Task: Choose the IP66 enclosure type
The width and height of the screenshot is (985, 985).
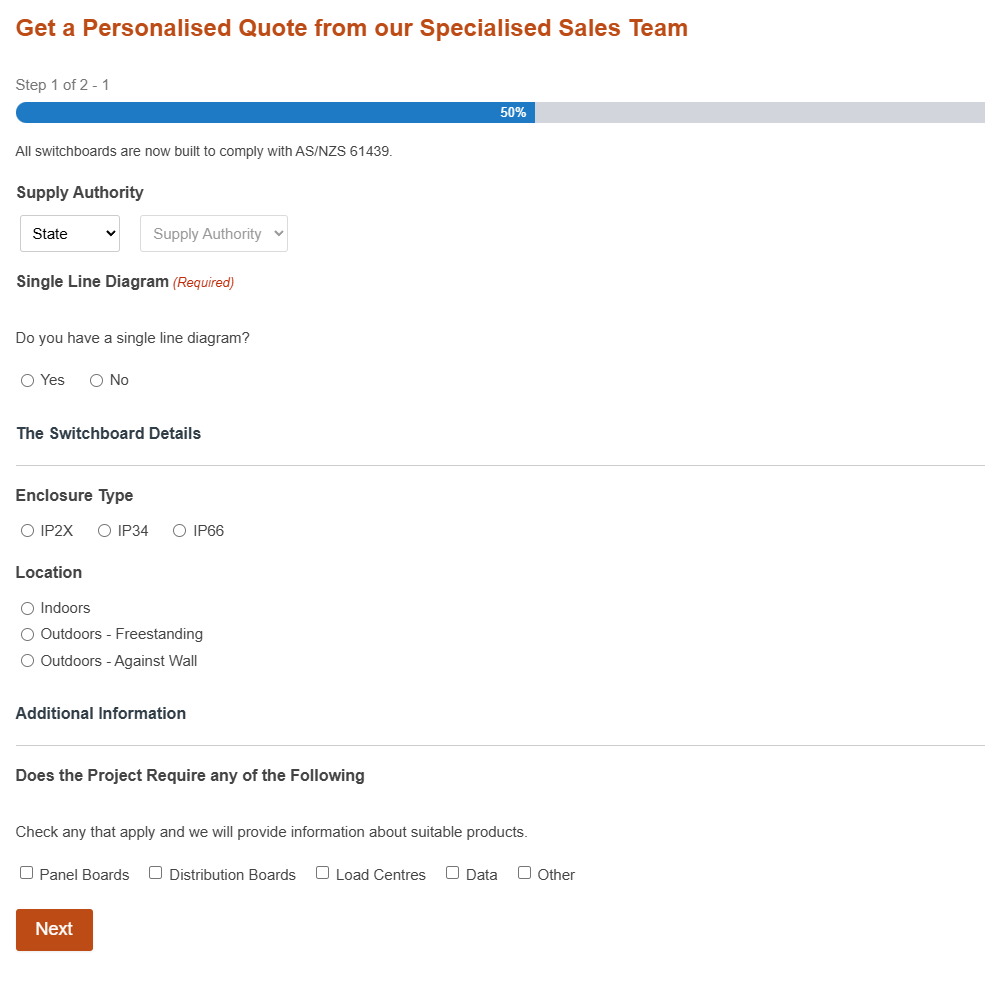Action: point(179,530)
